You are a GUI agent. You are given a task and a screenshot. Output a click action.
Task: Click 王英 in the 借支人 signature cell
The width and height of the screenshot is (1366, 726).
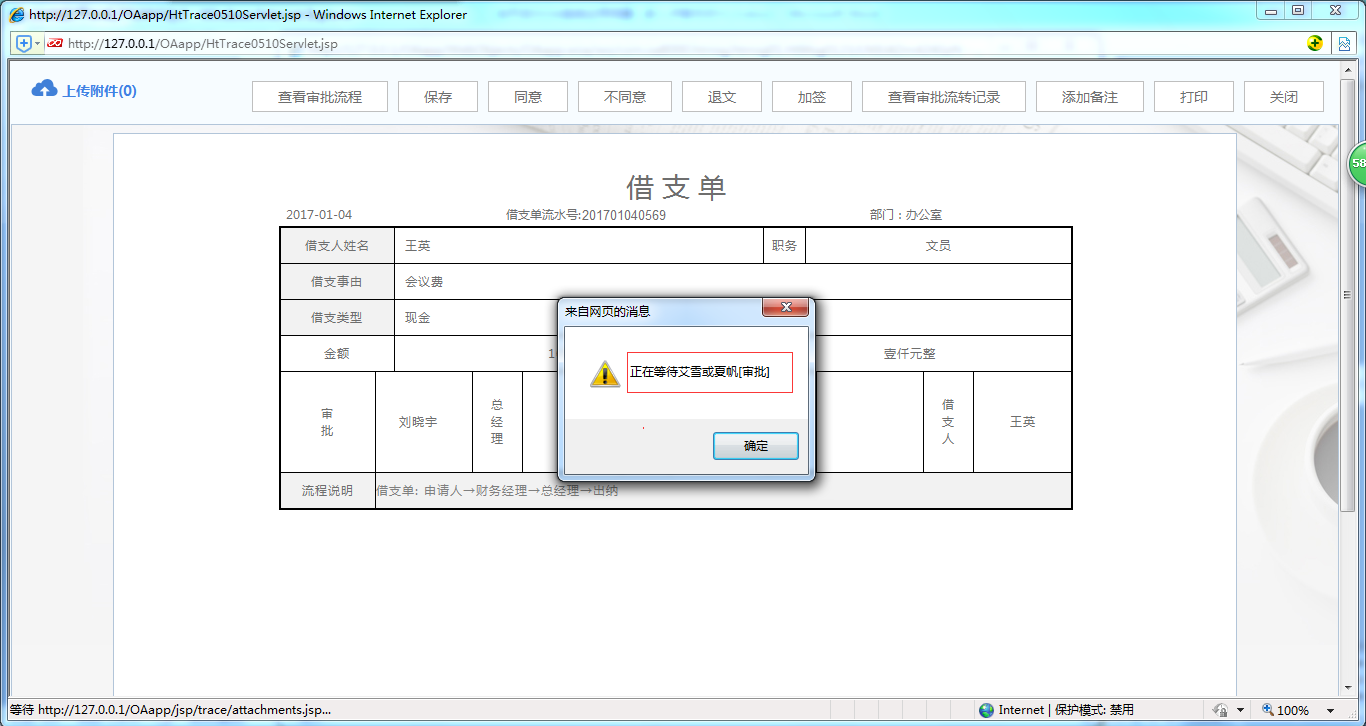tap(1022, 422)
